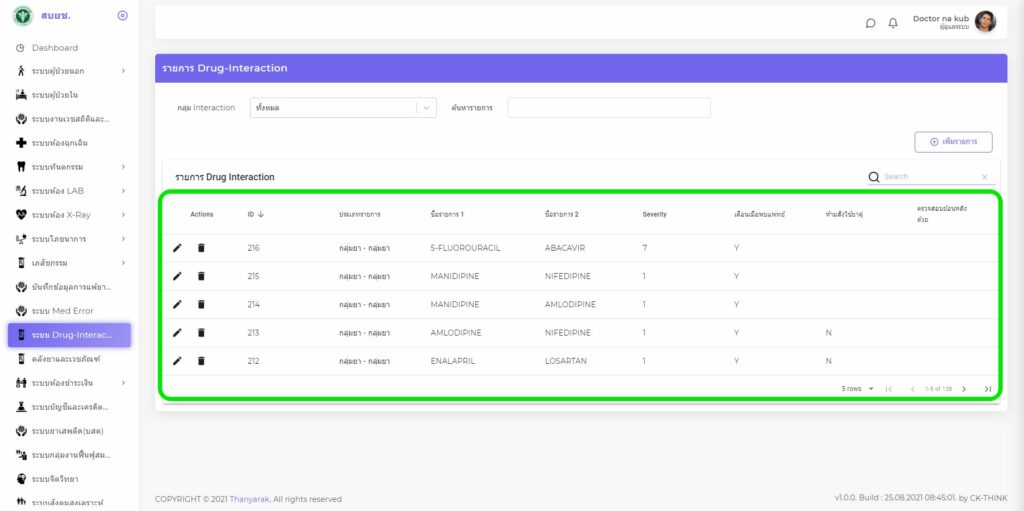
Task: Open the notifications bell icon
Action: pyautogui.click(x=893, y=23)
